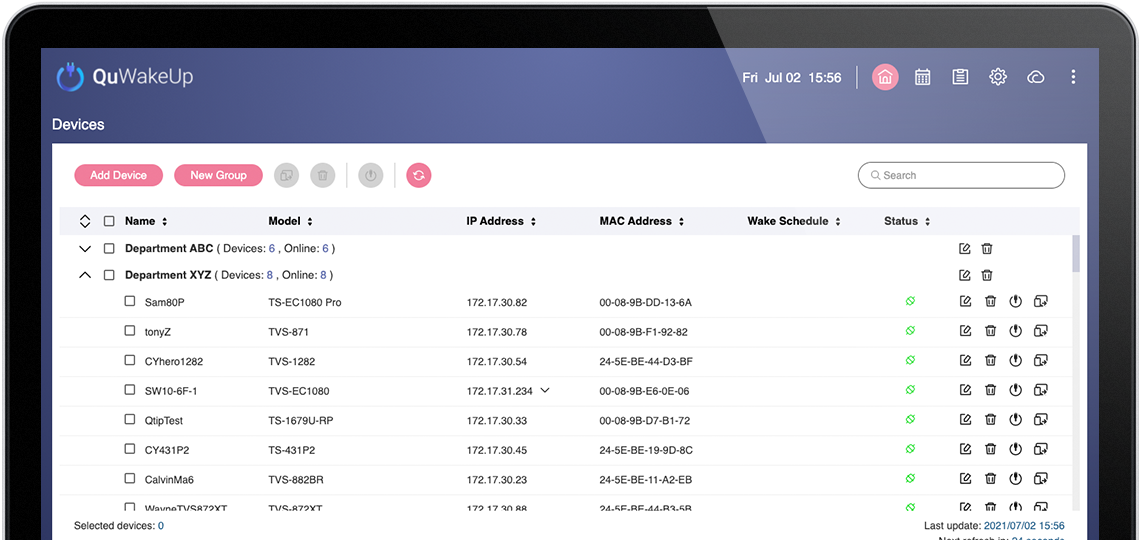Open the logs icon in header
The height and width of the screenshot is (540, 1140).
pos(960,77)
